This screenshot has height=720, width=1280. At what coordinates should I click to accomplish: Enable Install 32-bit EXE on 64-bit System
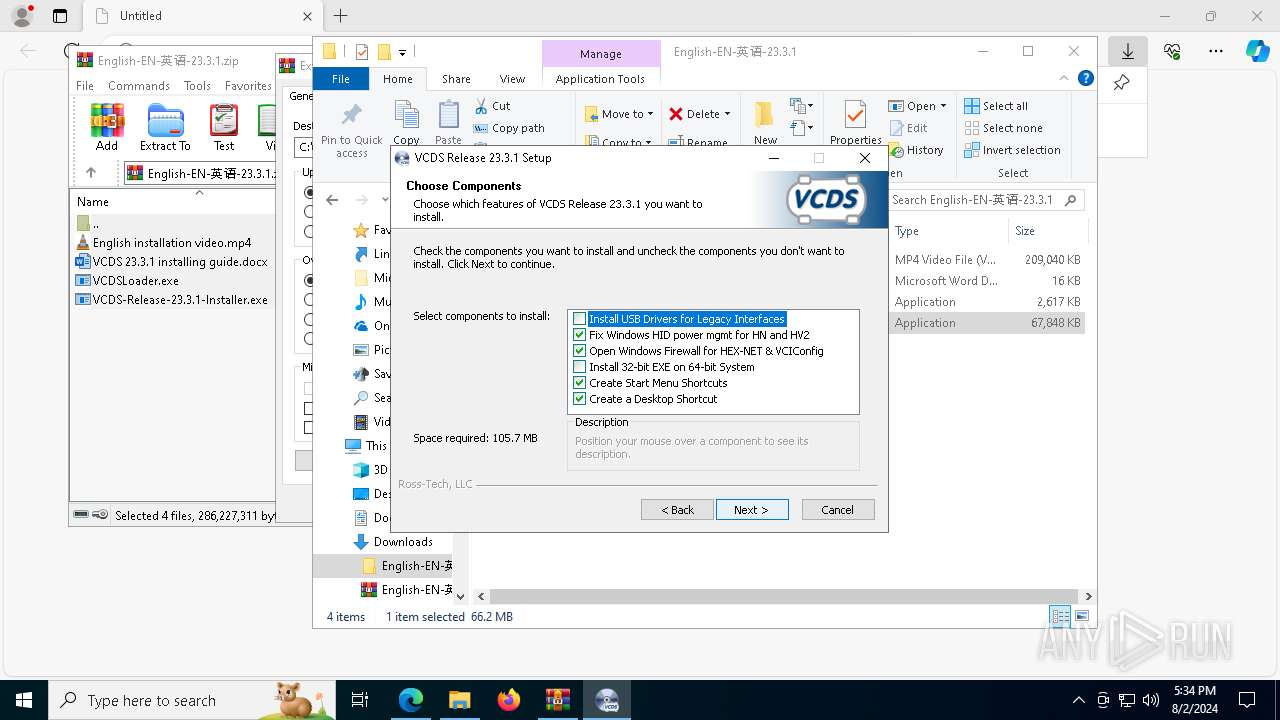pos(579,367)
